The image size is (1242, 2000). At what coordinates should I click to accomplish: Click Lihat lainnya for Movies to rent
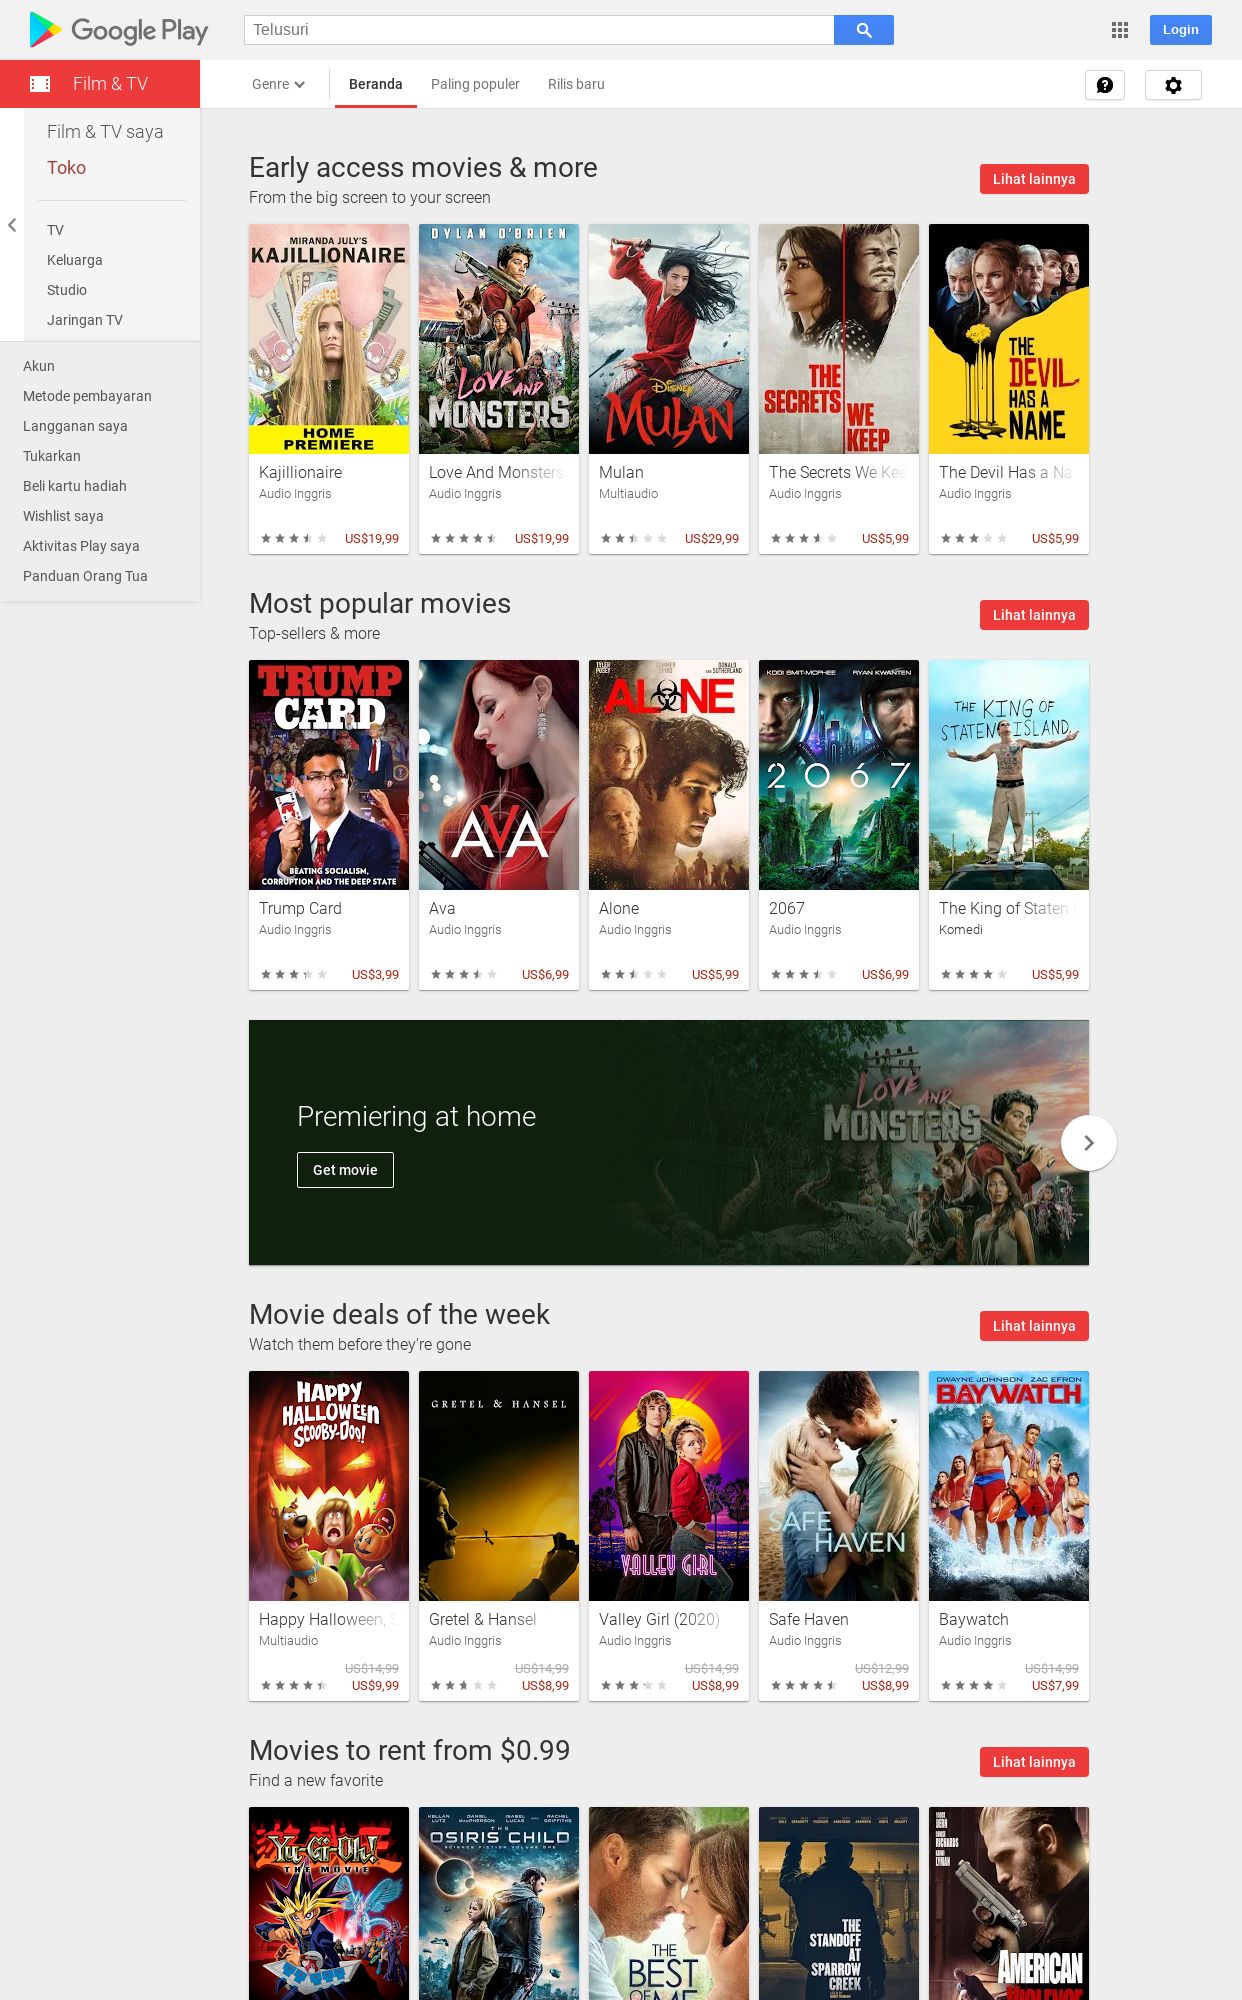point(1034,1762)
